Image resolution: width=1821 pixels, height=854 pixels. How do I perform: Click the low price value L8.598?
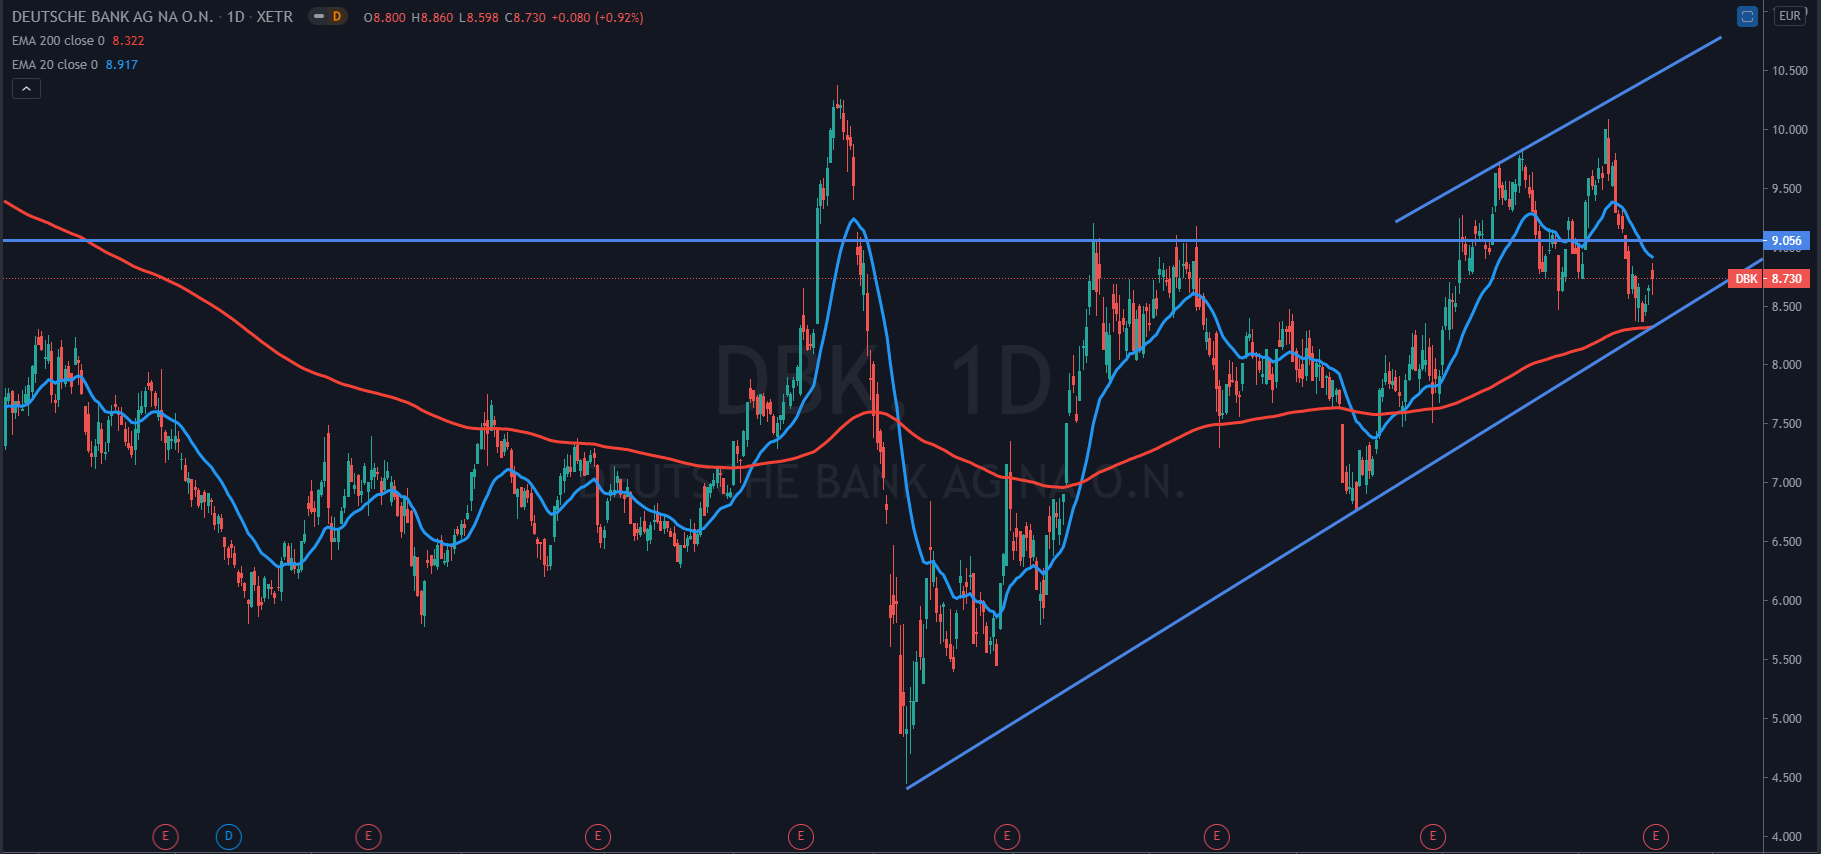click(479, 18)
